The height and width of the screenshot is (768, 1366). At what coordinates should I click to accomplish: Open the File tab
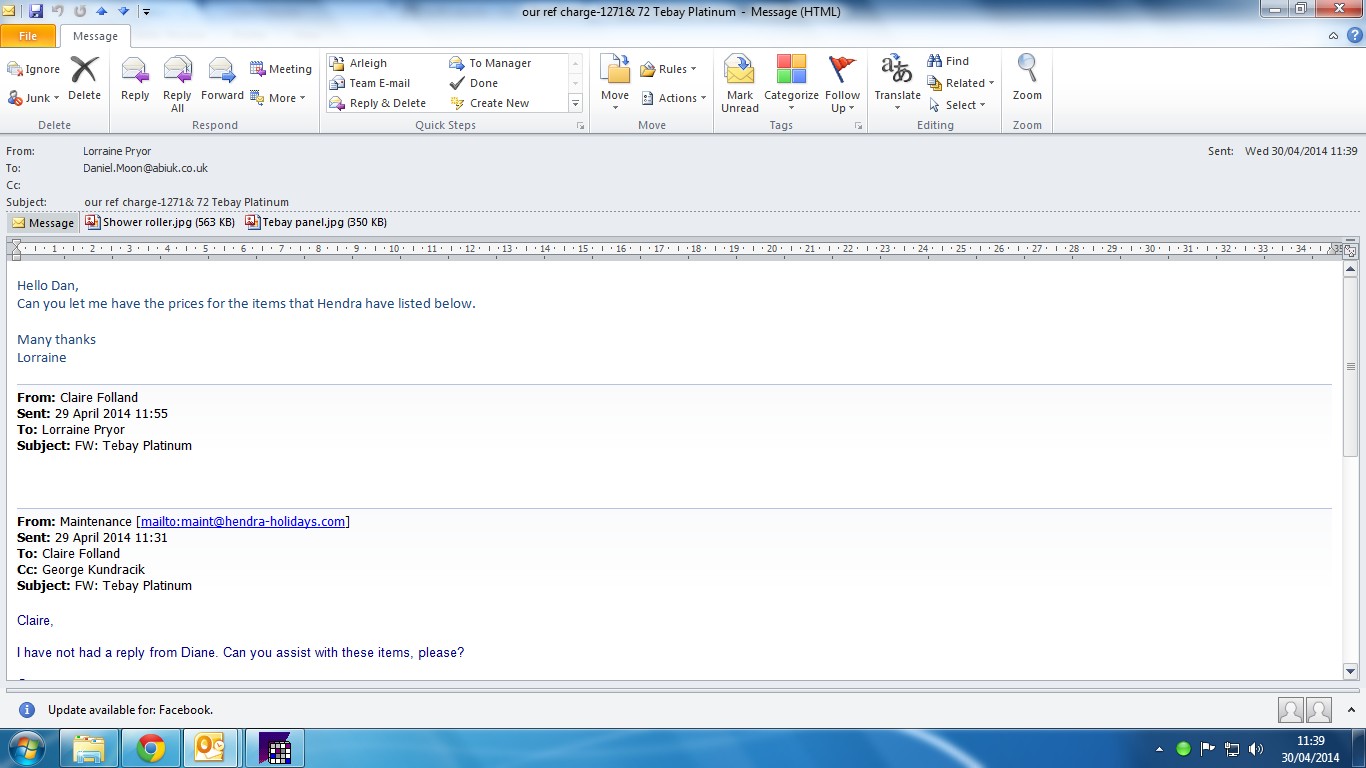[28, 36]
